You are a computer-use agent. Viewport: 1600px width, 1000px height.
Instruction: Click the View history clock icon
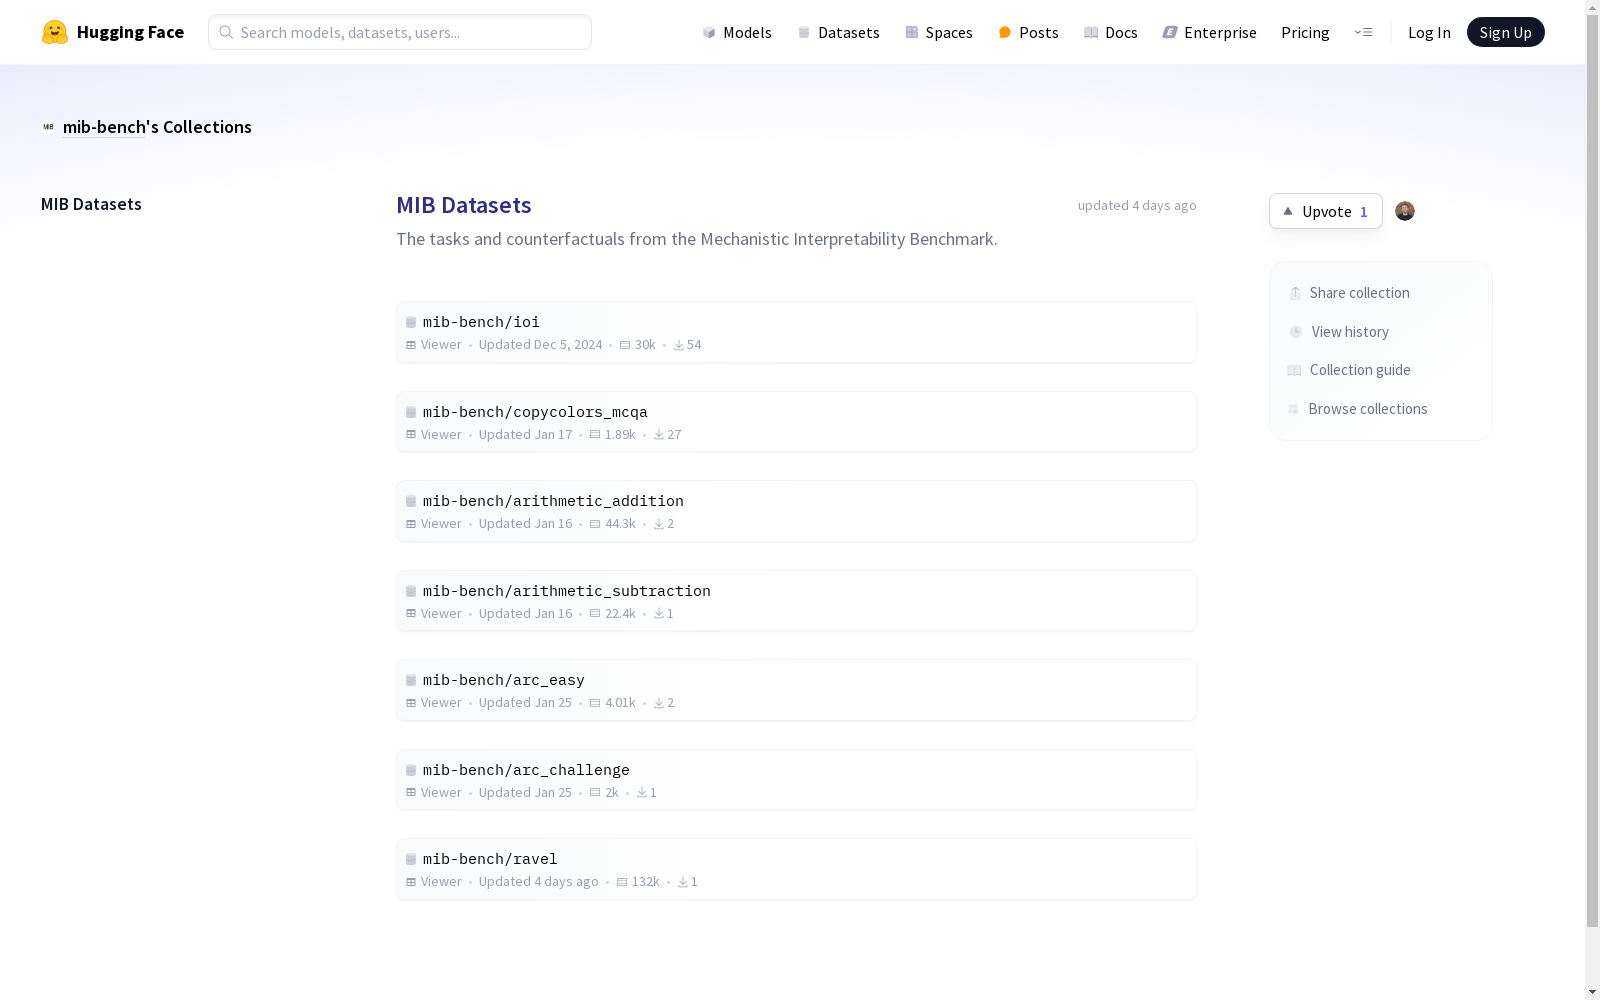point(1296,332)
